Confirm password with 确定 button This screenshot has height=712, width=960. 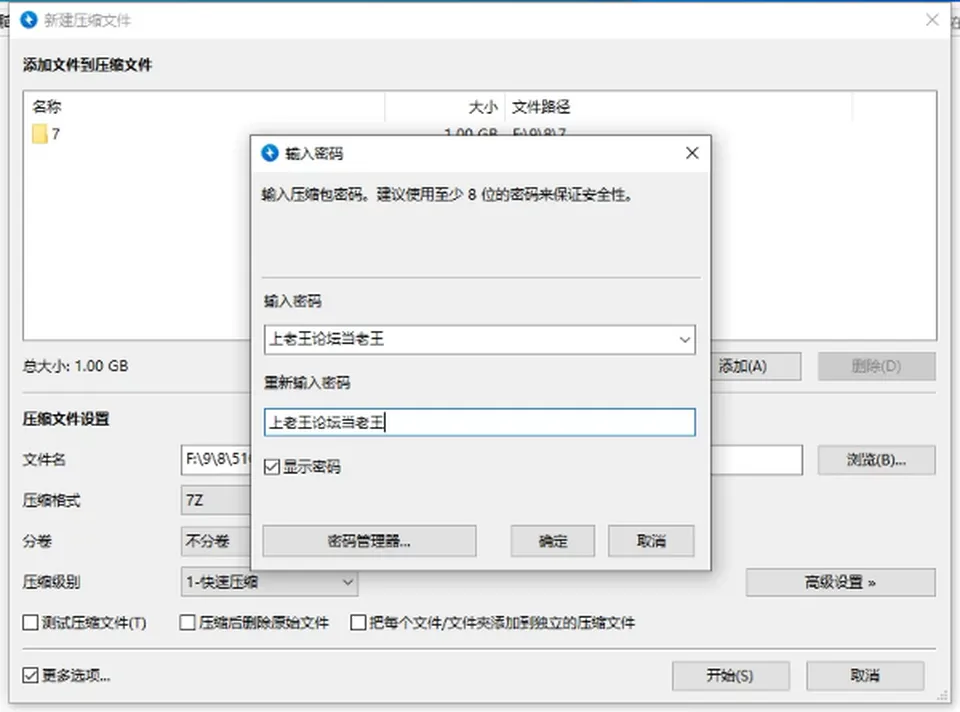pyautogui.click(x=553, y=541)
